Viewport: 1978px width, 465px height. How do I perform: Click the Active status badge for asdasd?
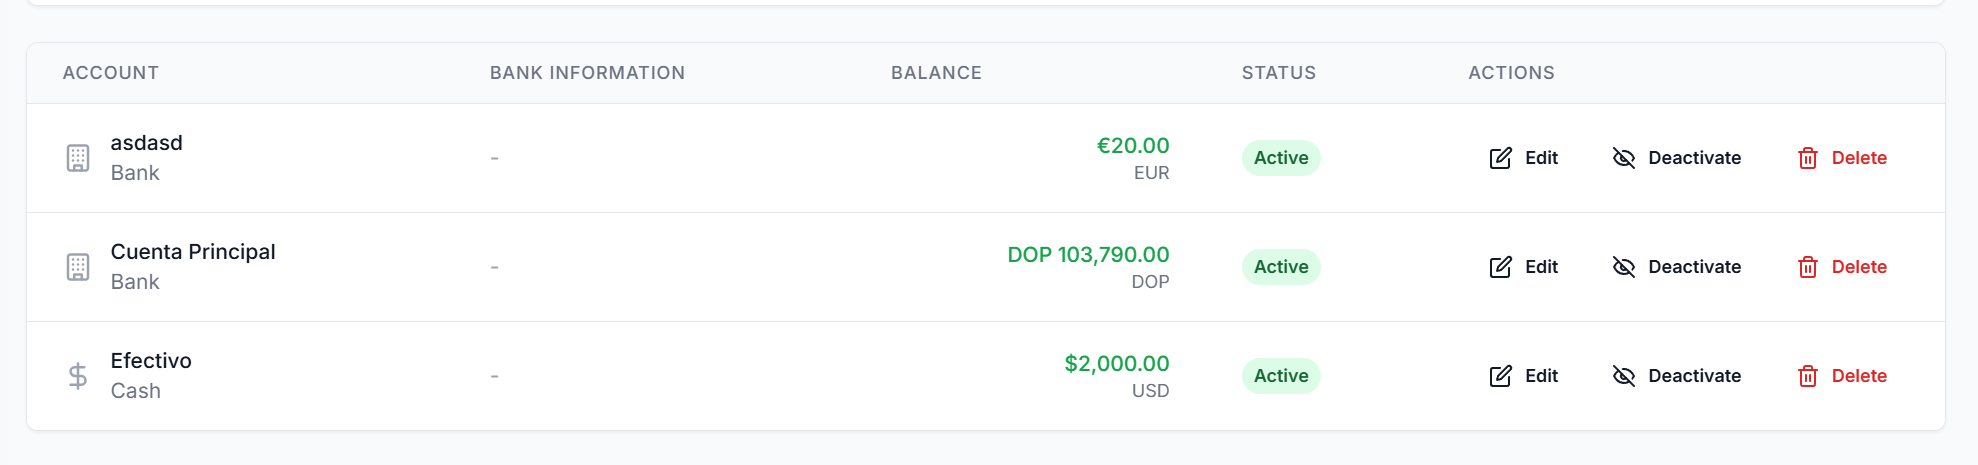click(1281, 158)
